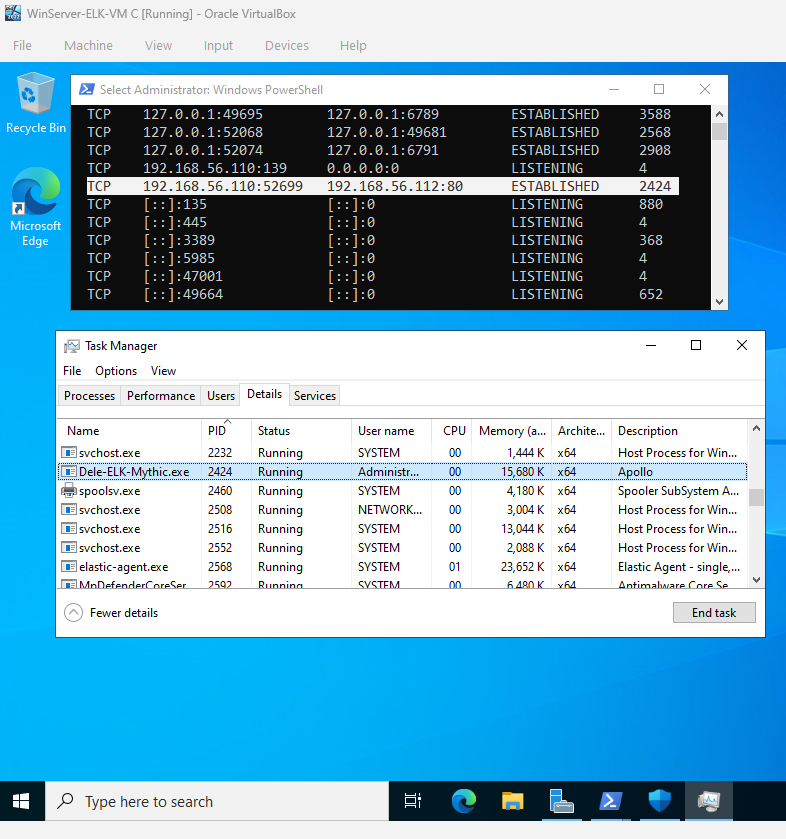786x839 pixels.
Task: Switch to the Performance tab
Action: pyautogui.click(x=161, y=395)
